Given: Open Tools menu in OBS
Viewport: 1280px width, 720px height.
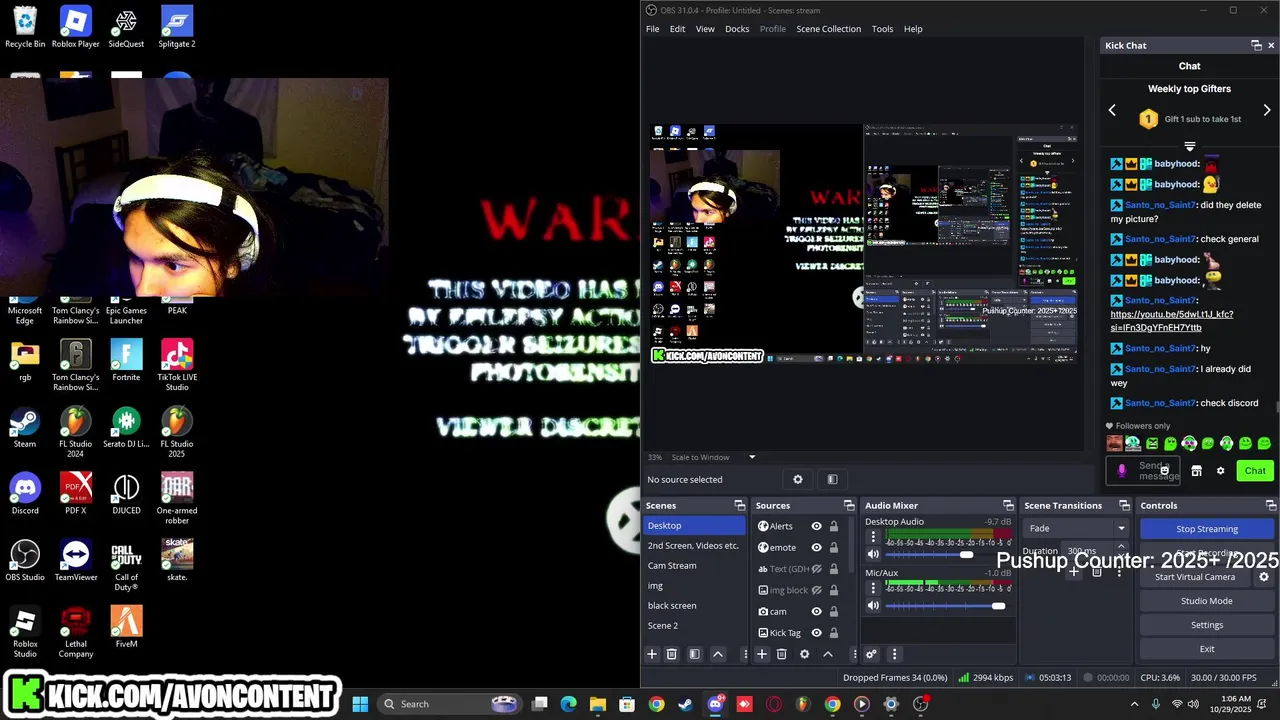Looking at the screenshot, I should [882, 29].
